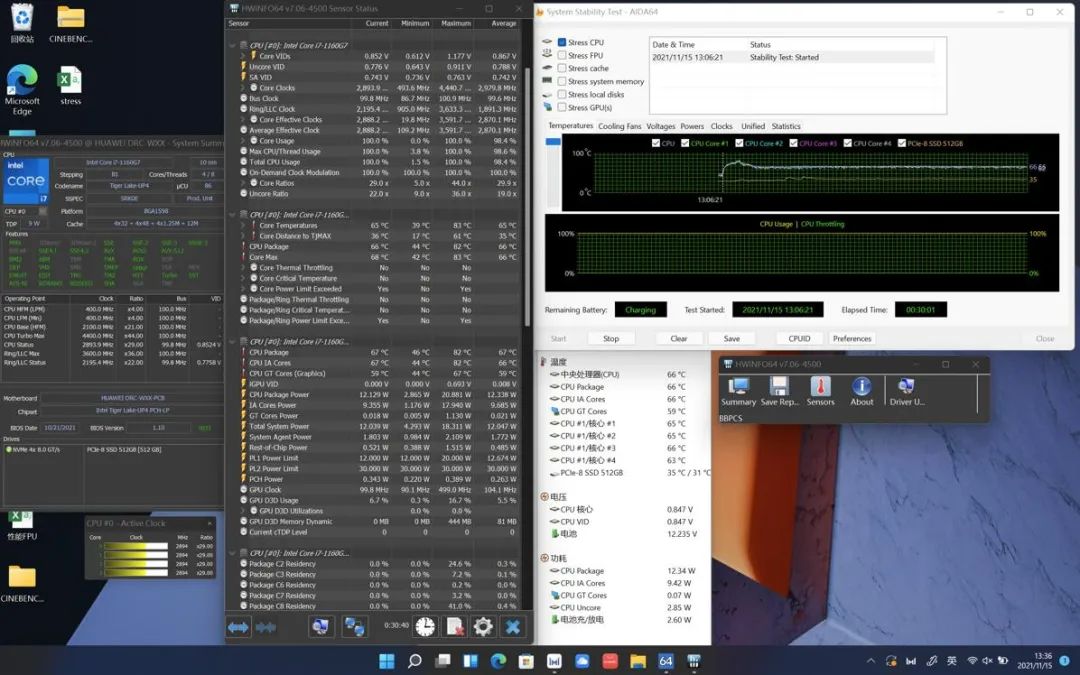Expand Core Distance to TjMAX row

242,236
